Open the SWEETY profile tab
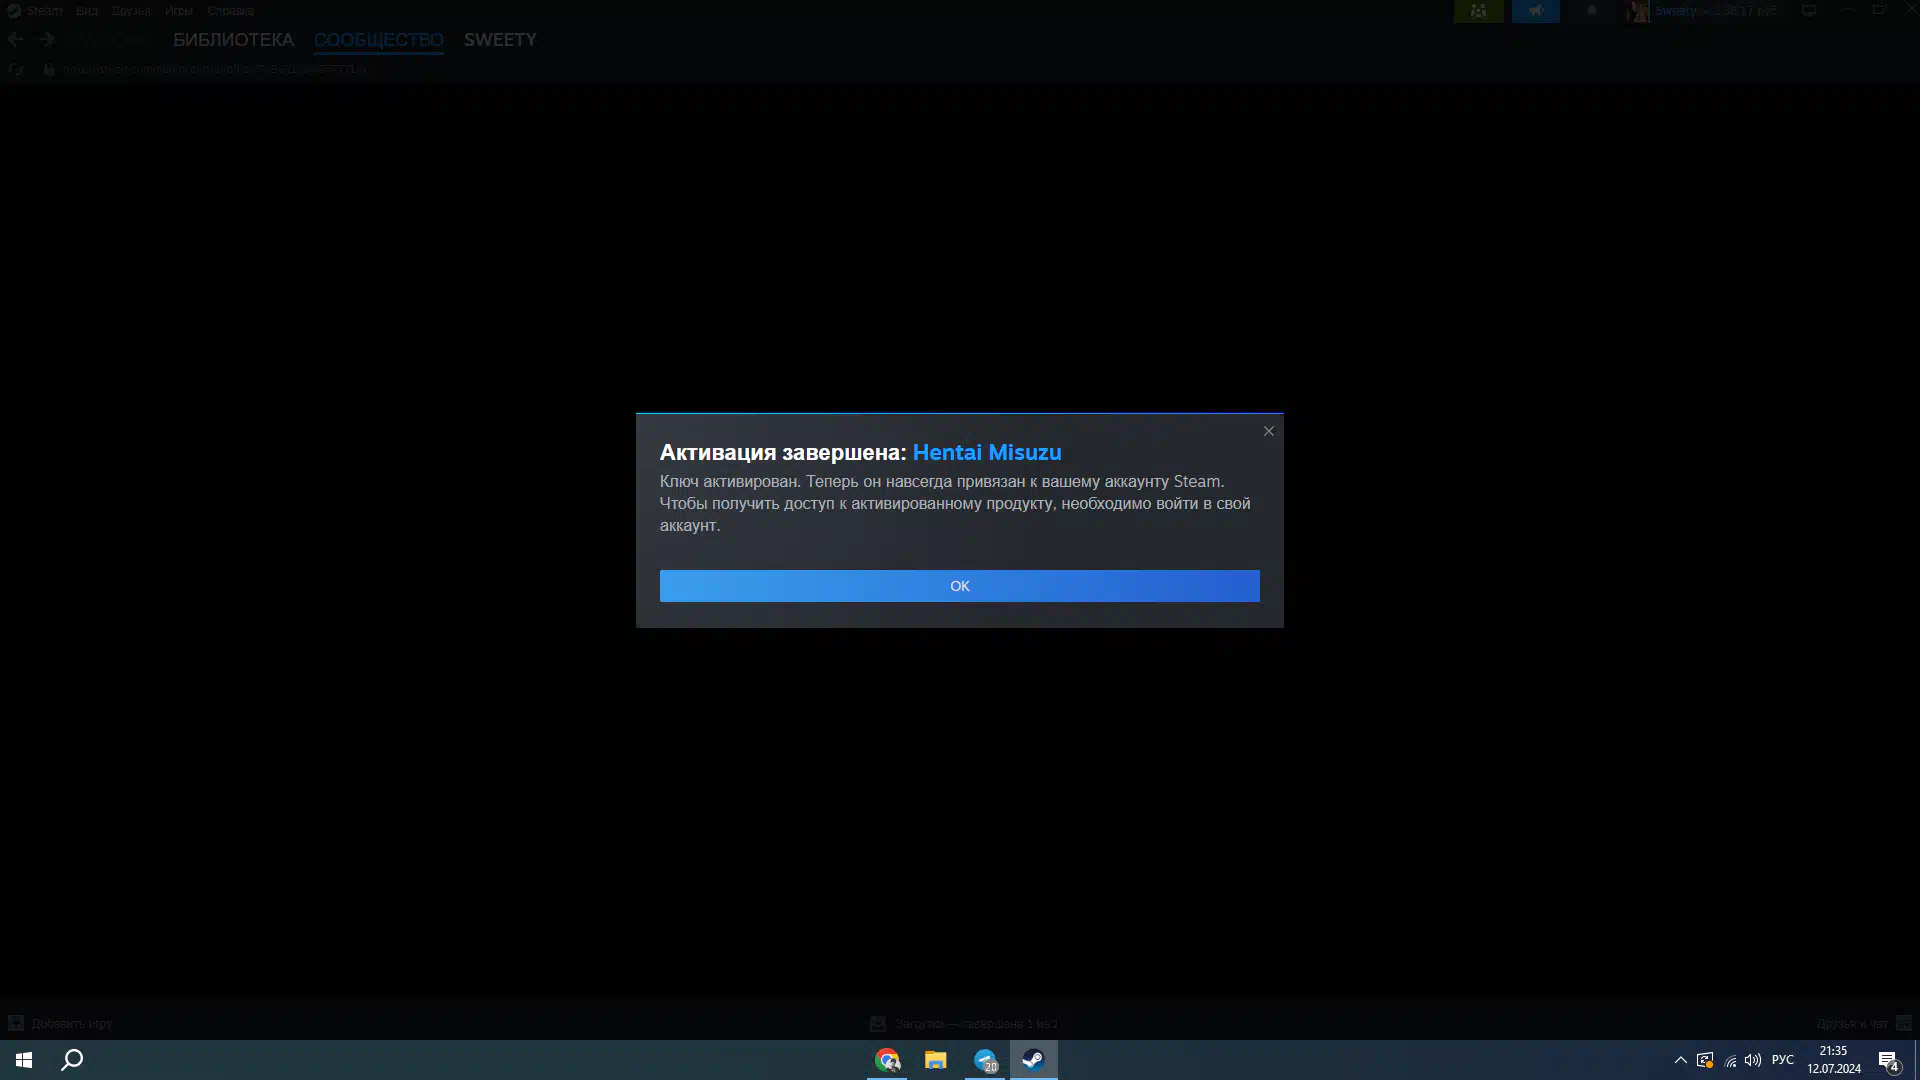 coord(500,40)
